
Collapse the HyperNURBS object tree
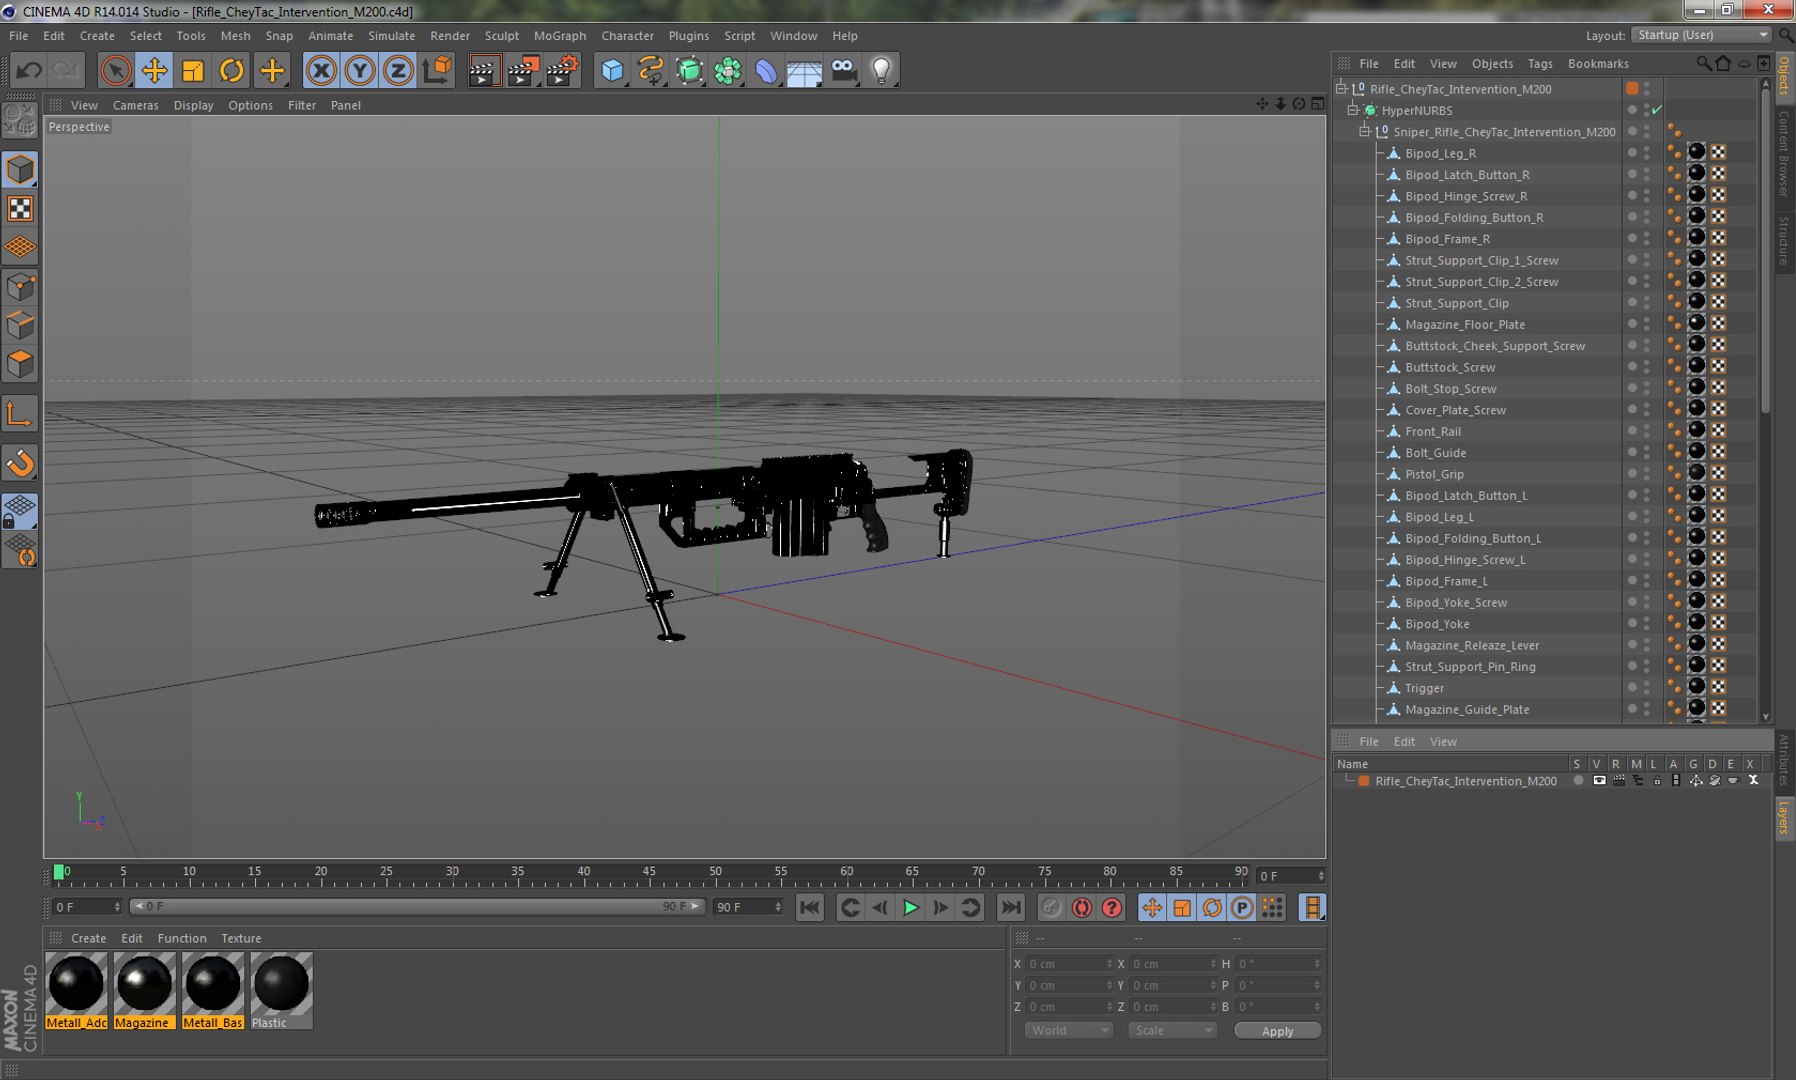[x=1354, y=110]
